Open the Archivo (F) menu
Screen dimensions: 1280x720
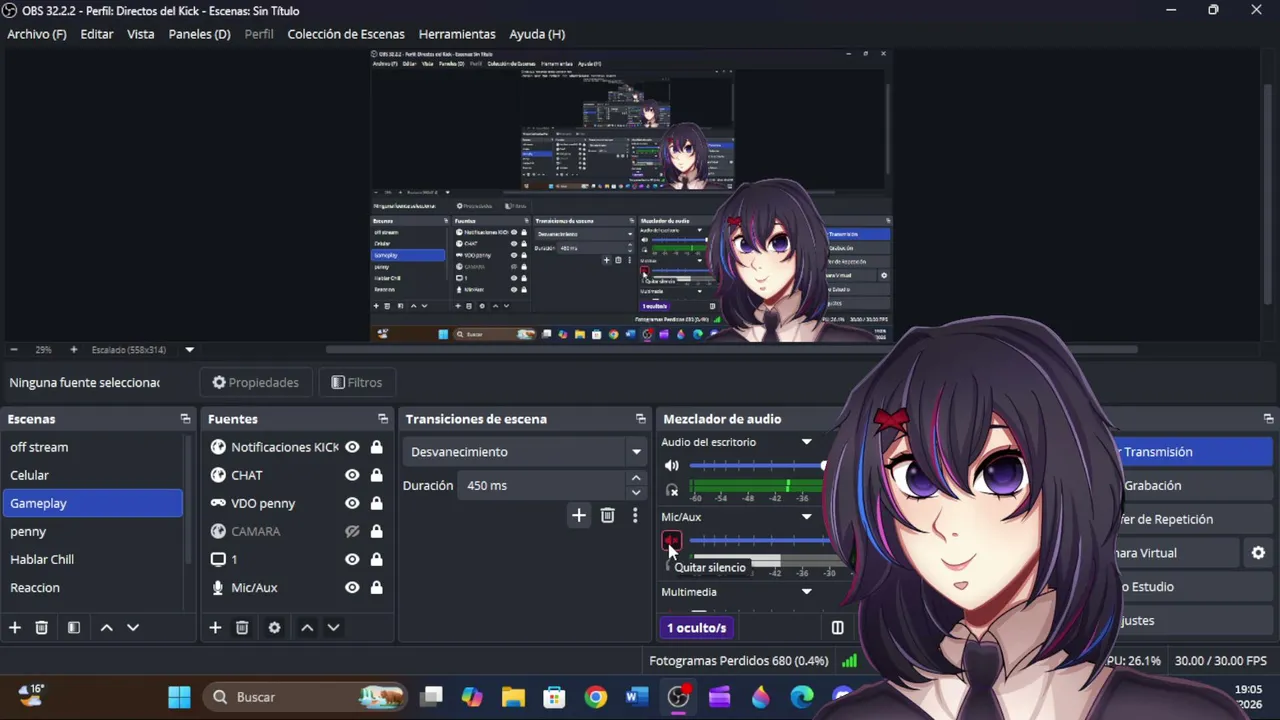point(37,34)
